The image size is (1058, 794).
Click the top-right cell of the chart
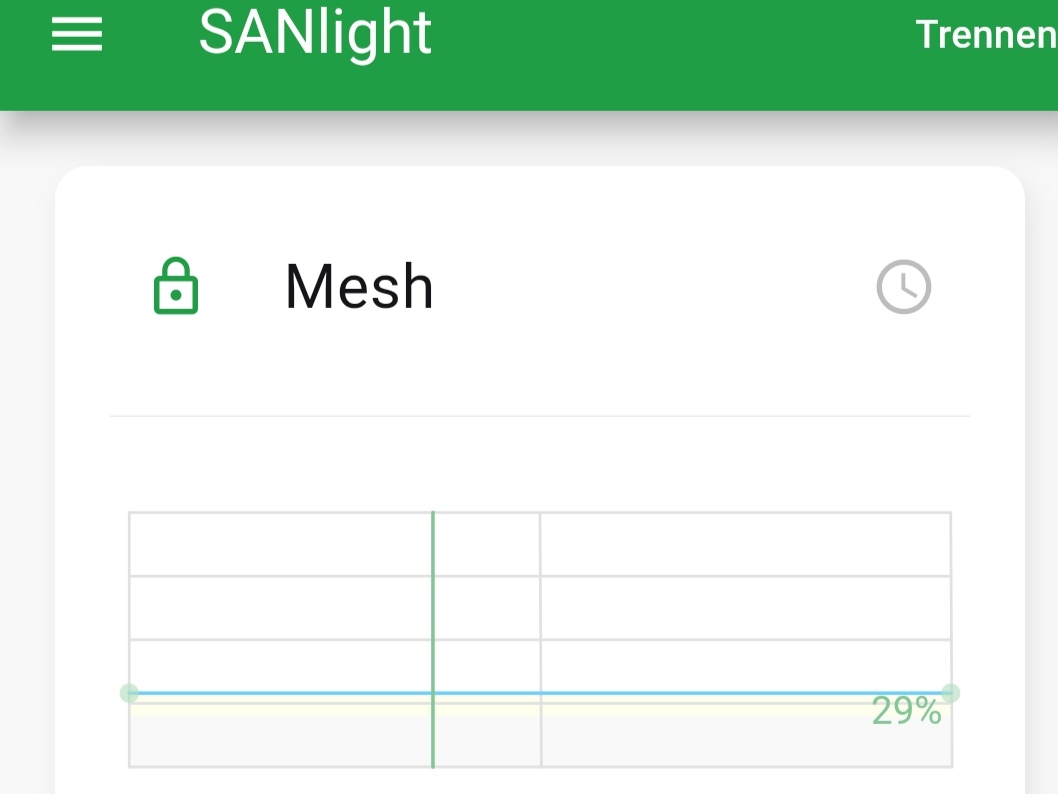[x=746, y=544]
